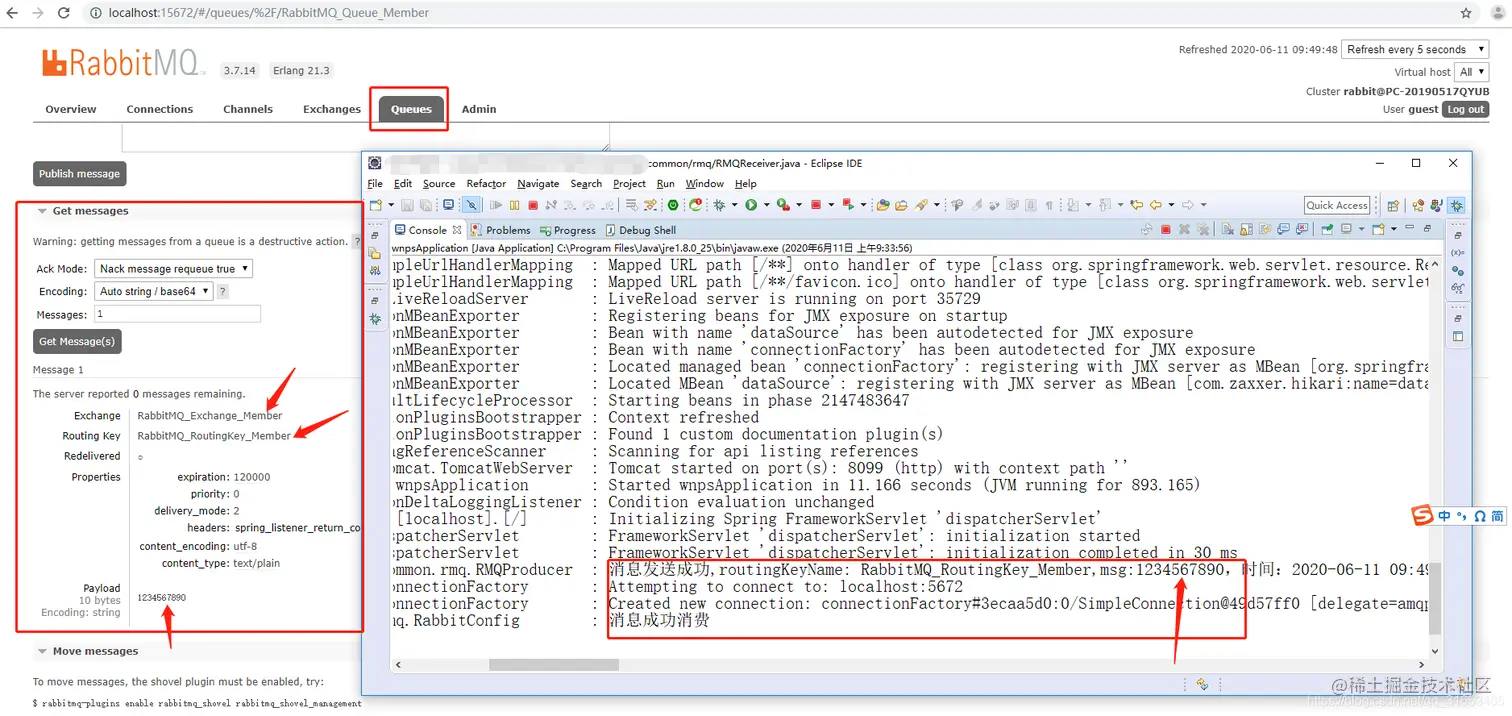Toggle Scroll Lock in Console toolbar
Viewport: 1512px width, 716px height.
click(1246, 229)
